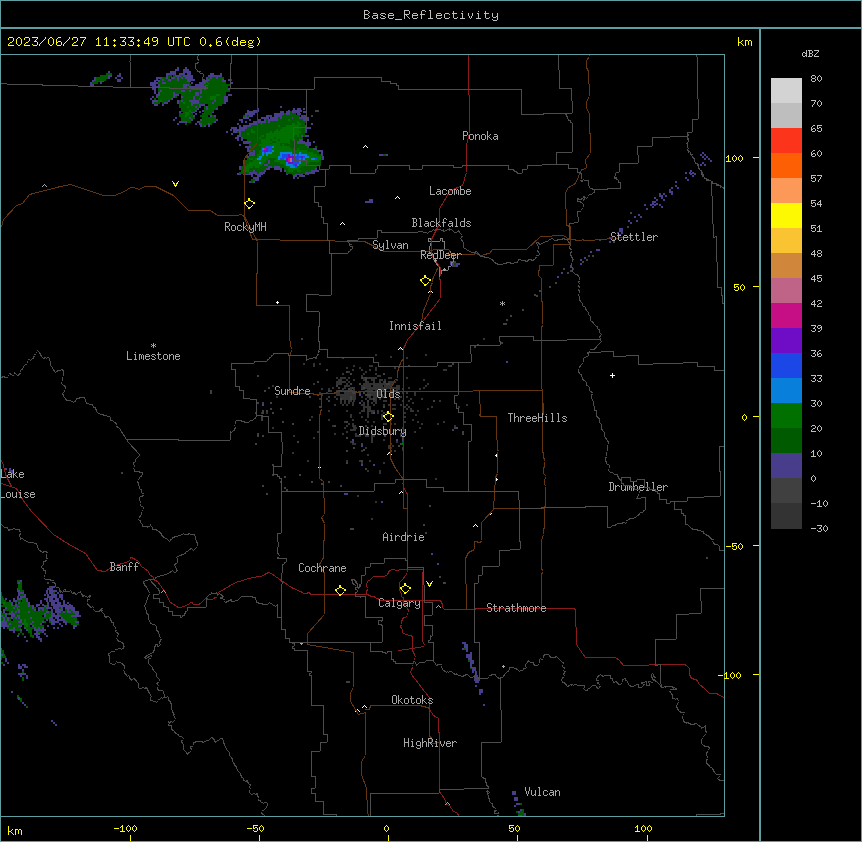Click the Ponoka town label
Image resolution: width=862 pixels, height=842 pixels.
tap(480, 136)
